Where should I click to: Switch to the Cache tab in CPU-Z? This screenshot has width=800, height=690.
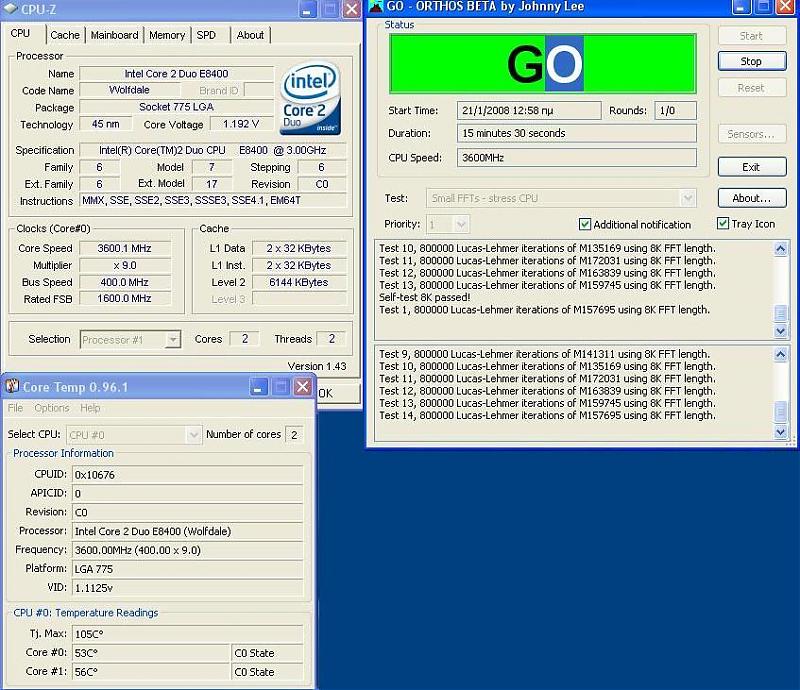click(x=65, y=35)
